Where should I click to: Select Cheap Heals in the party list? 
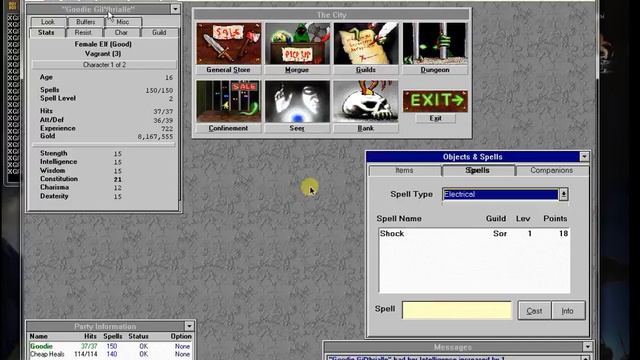click(x=47, y=354)
